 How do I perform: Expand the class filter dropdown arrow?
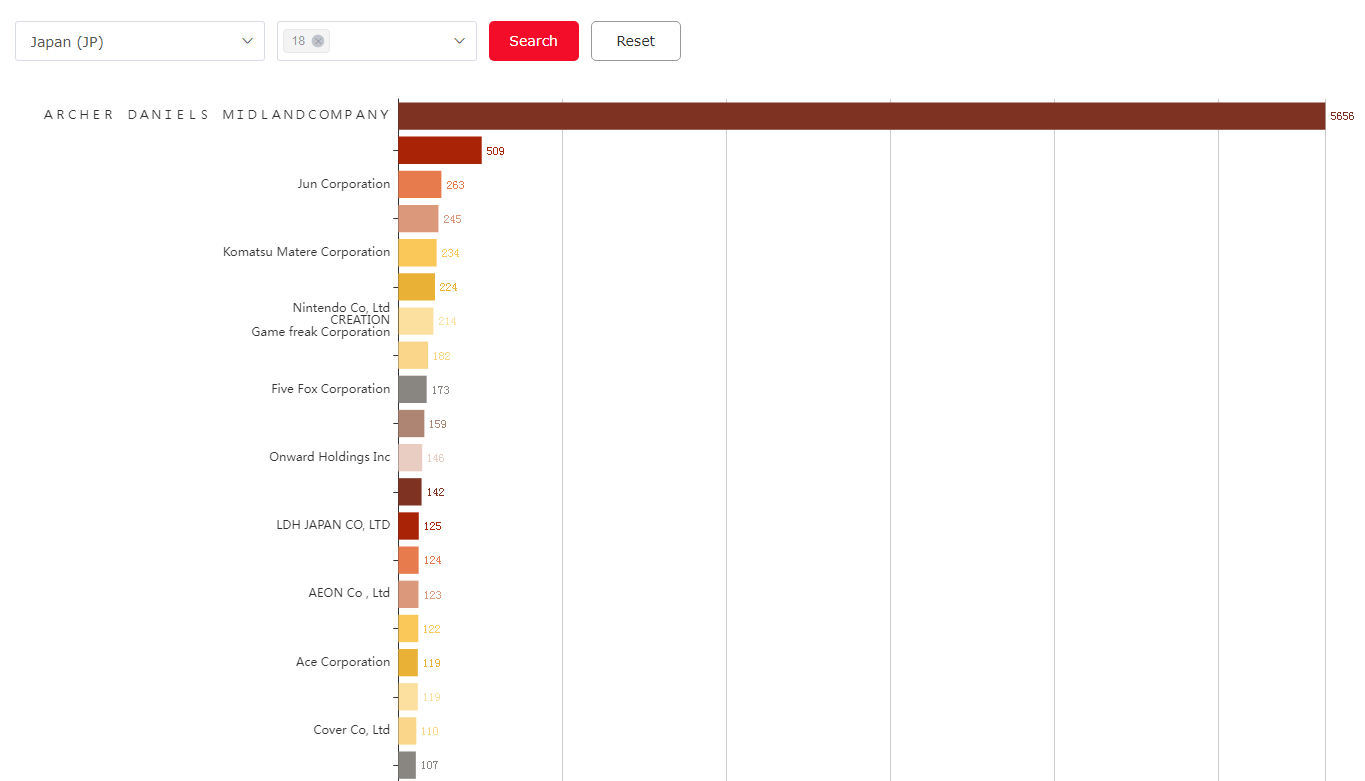[x=459, y=41]
